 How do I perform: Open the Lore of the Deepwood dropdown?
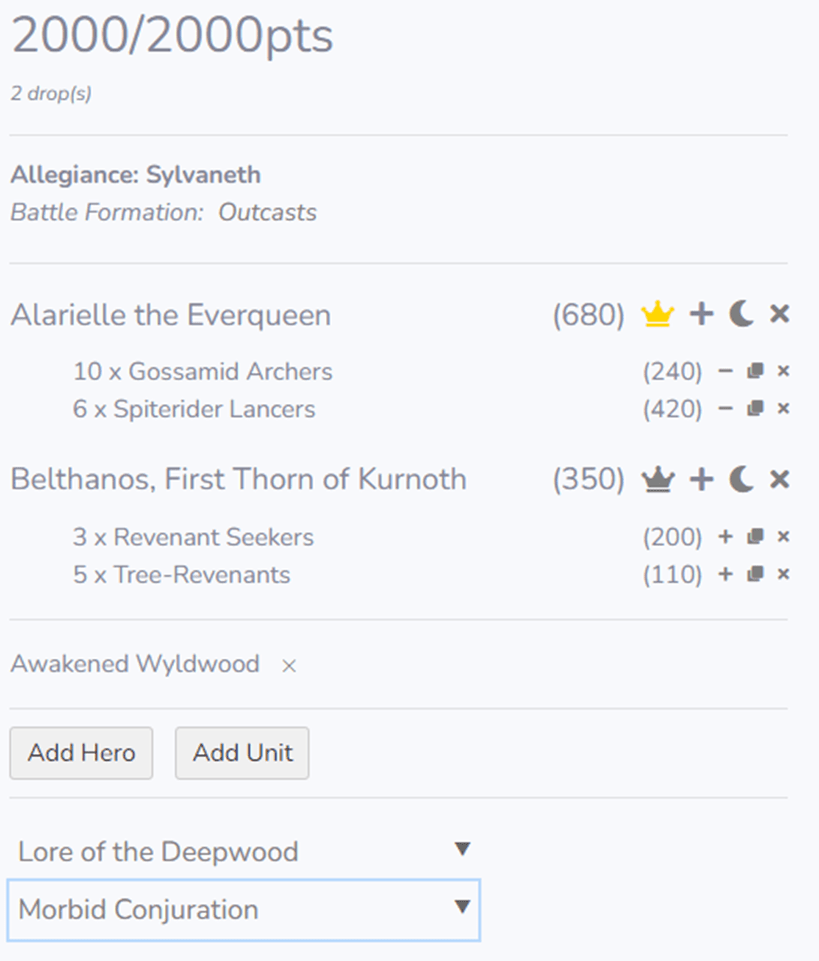(244, 851)
